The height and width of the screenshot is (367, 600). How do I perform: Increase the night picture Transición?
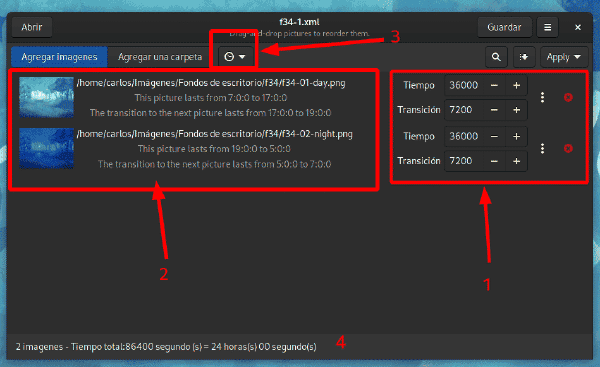point(517,161)
